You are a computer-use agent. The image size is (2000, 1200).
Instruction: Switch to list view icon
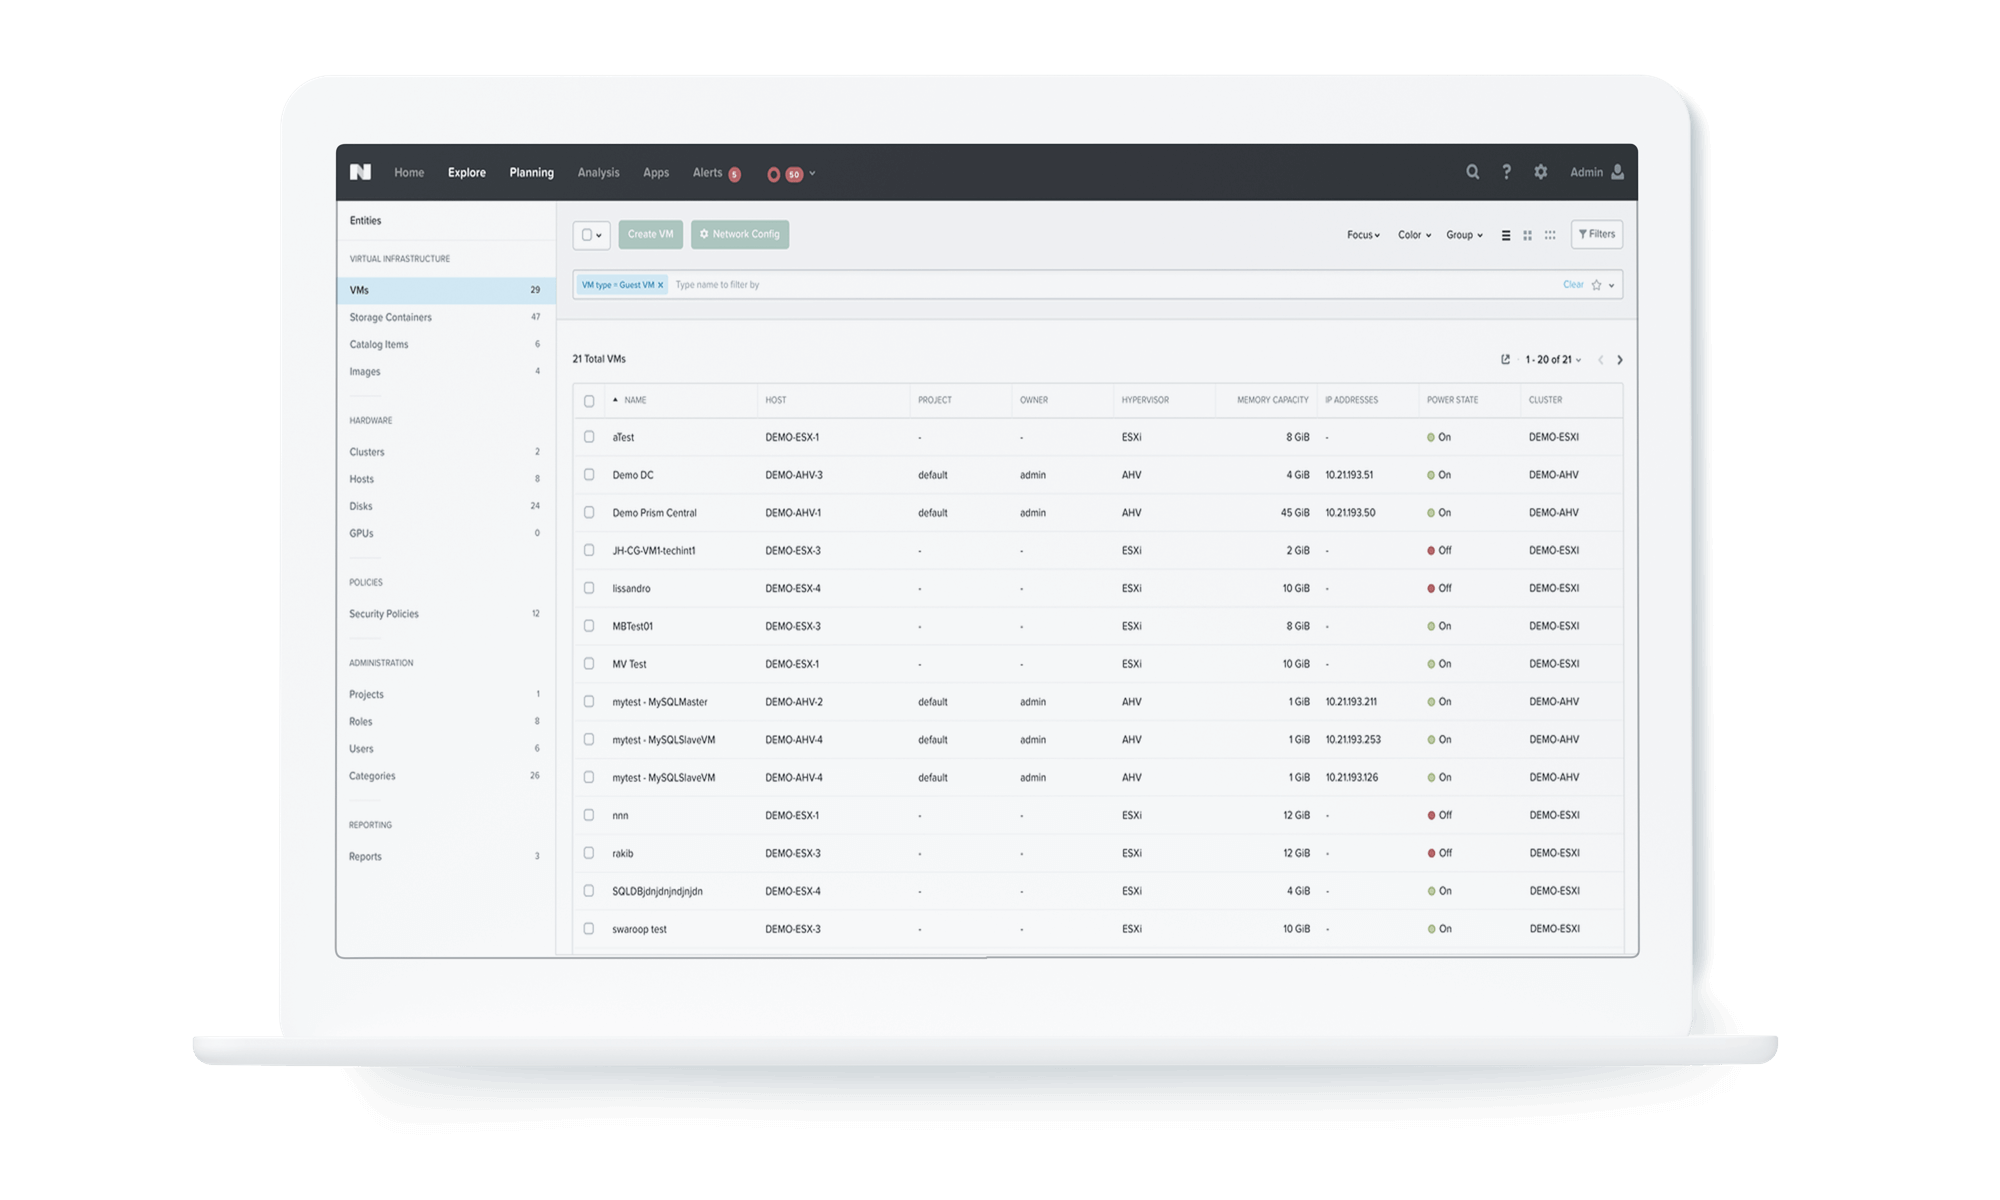pos(1506,235)
